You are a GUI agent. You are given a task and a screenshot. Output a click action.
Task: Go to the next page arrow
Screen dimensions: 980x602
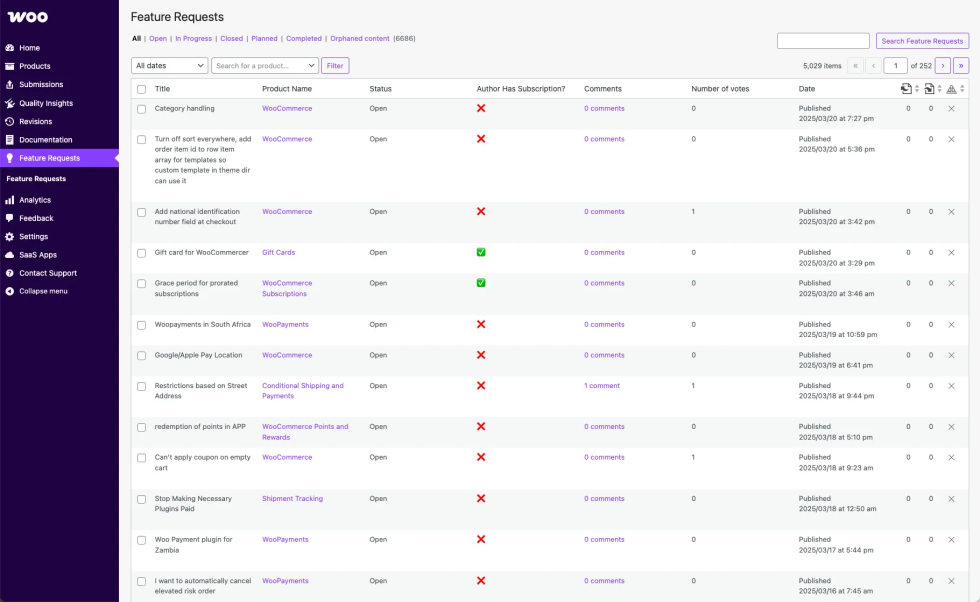tap(942, 66)
